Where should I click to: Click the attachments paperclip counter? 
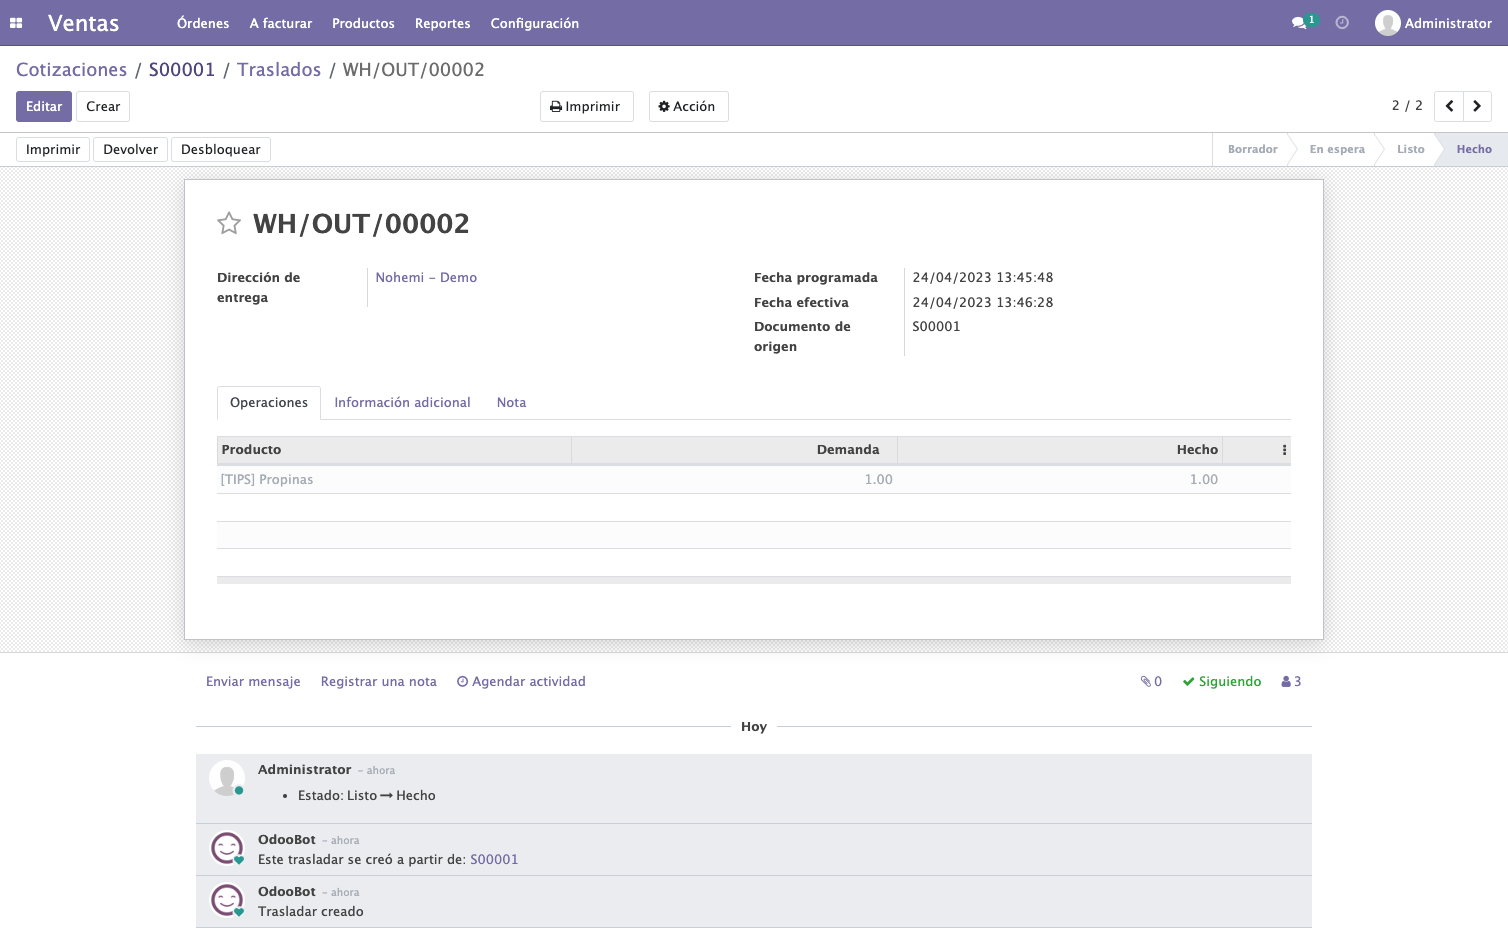tap(1151, 682)
